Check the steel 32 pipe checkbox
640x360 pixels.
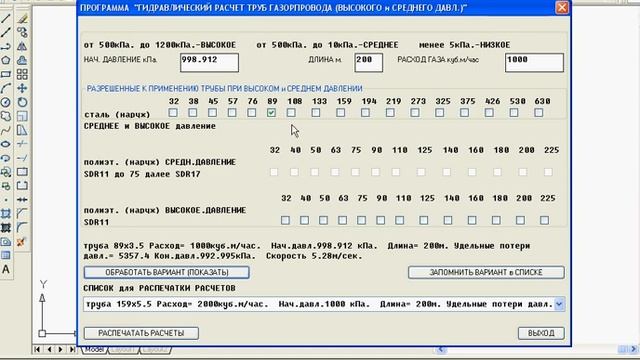click(173, 112)
